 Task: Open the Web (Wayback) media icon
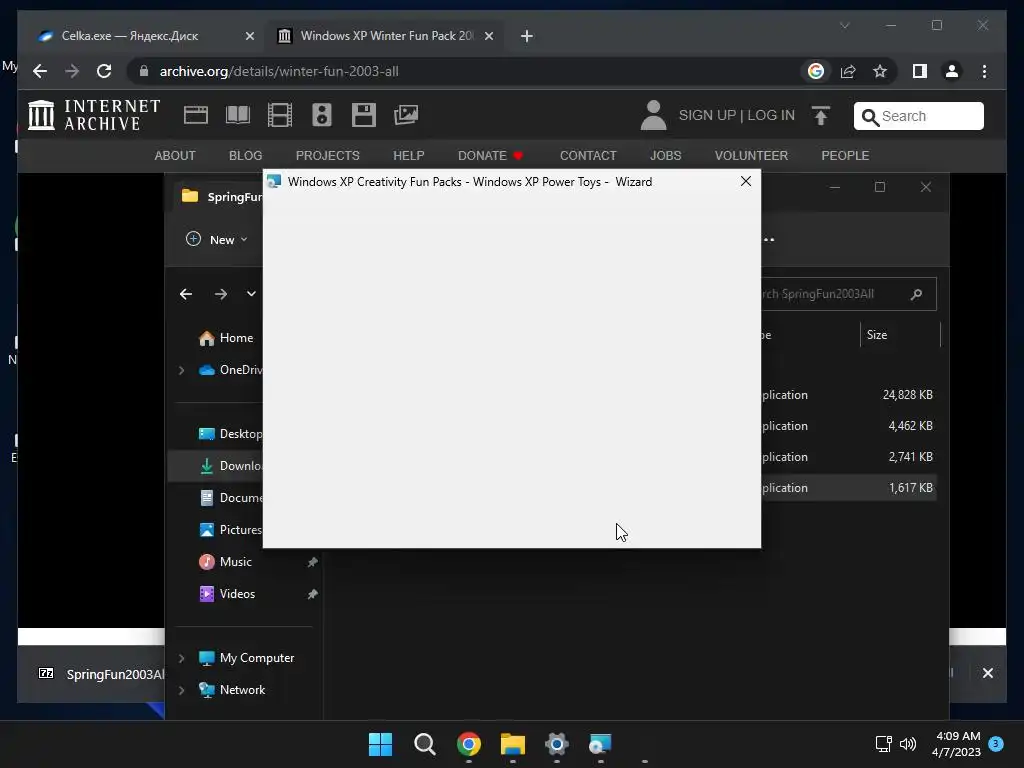tap(196, 115)
